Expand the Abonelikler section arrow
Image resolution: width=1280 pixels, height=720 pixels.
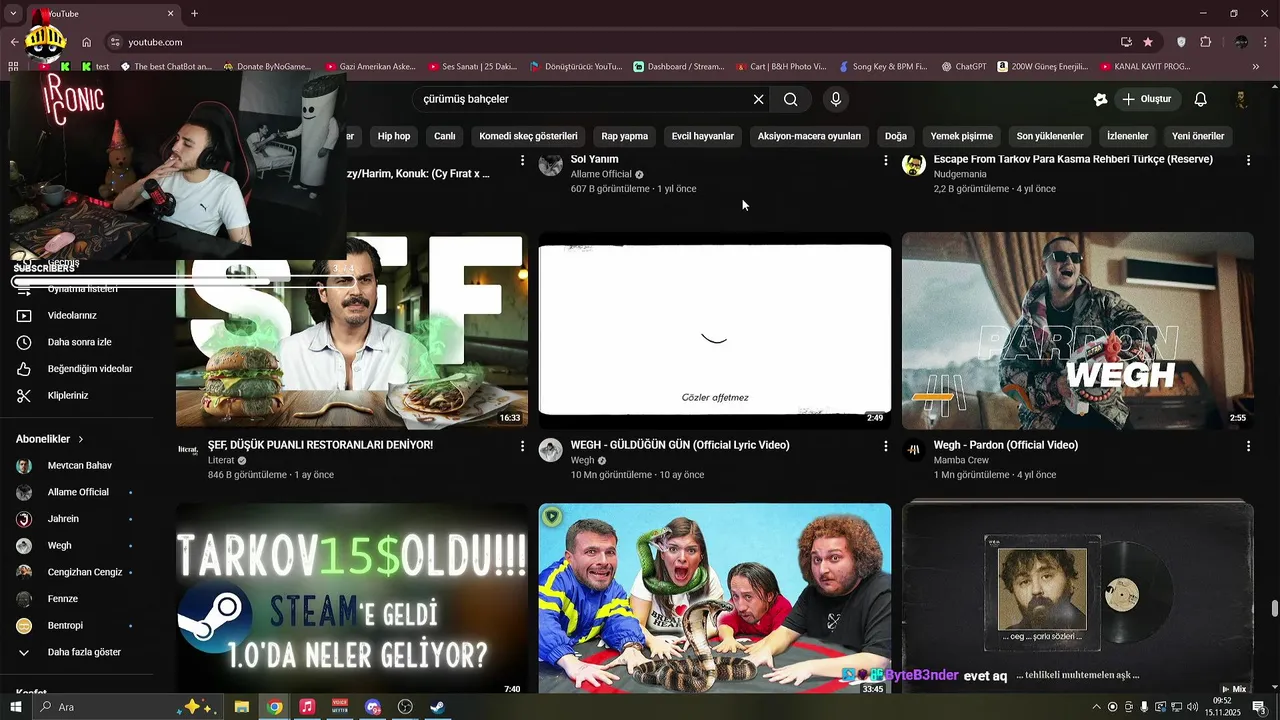pyautogui.click(x=81, y=439)
